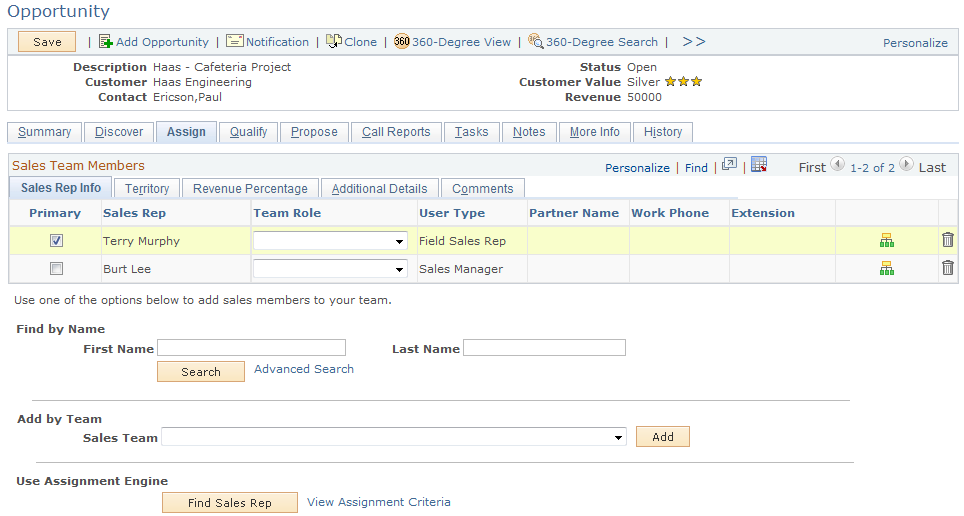Click the toolbar Personalize link
This screenshot has height=516, width=964.
[x=915, y=43]
